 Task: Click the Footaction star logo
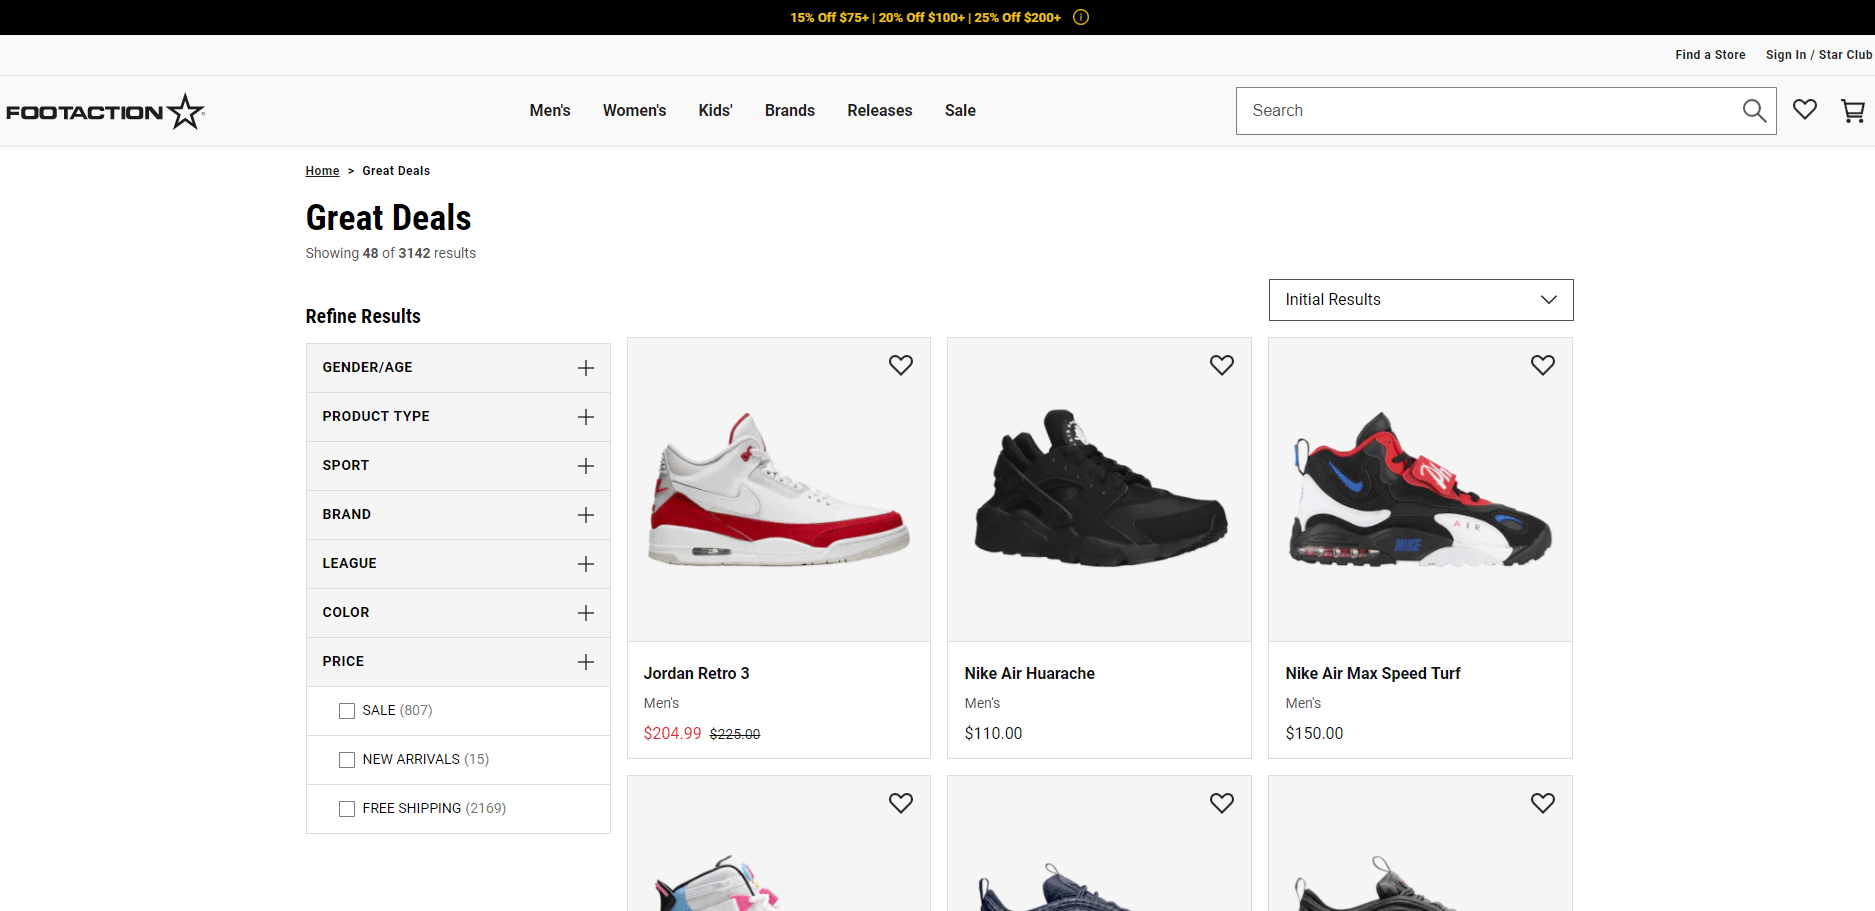105,111
